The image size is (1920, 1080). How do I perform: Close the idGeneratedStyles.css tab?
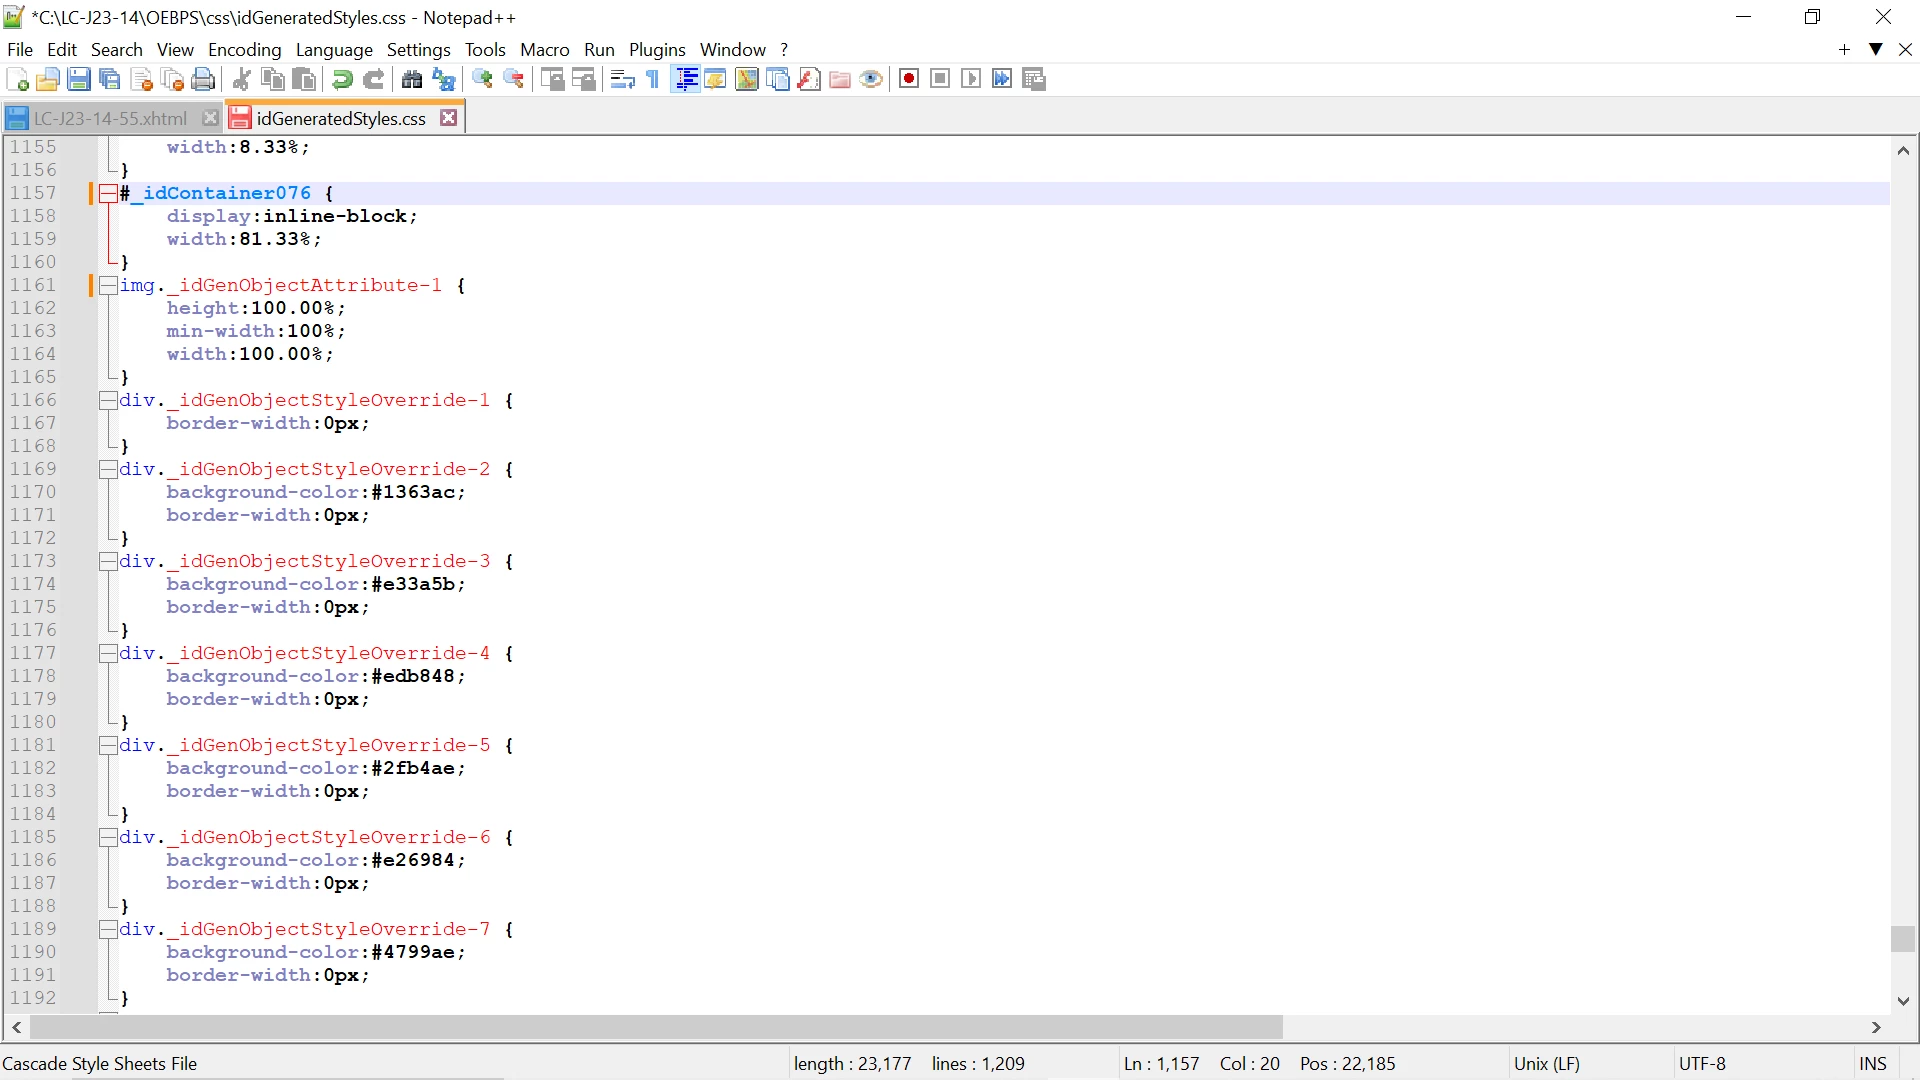[x=449, y=118]
